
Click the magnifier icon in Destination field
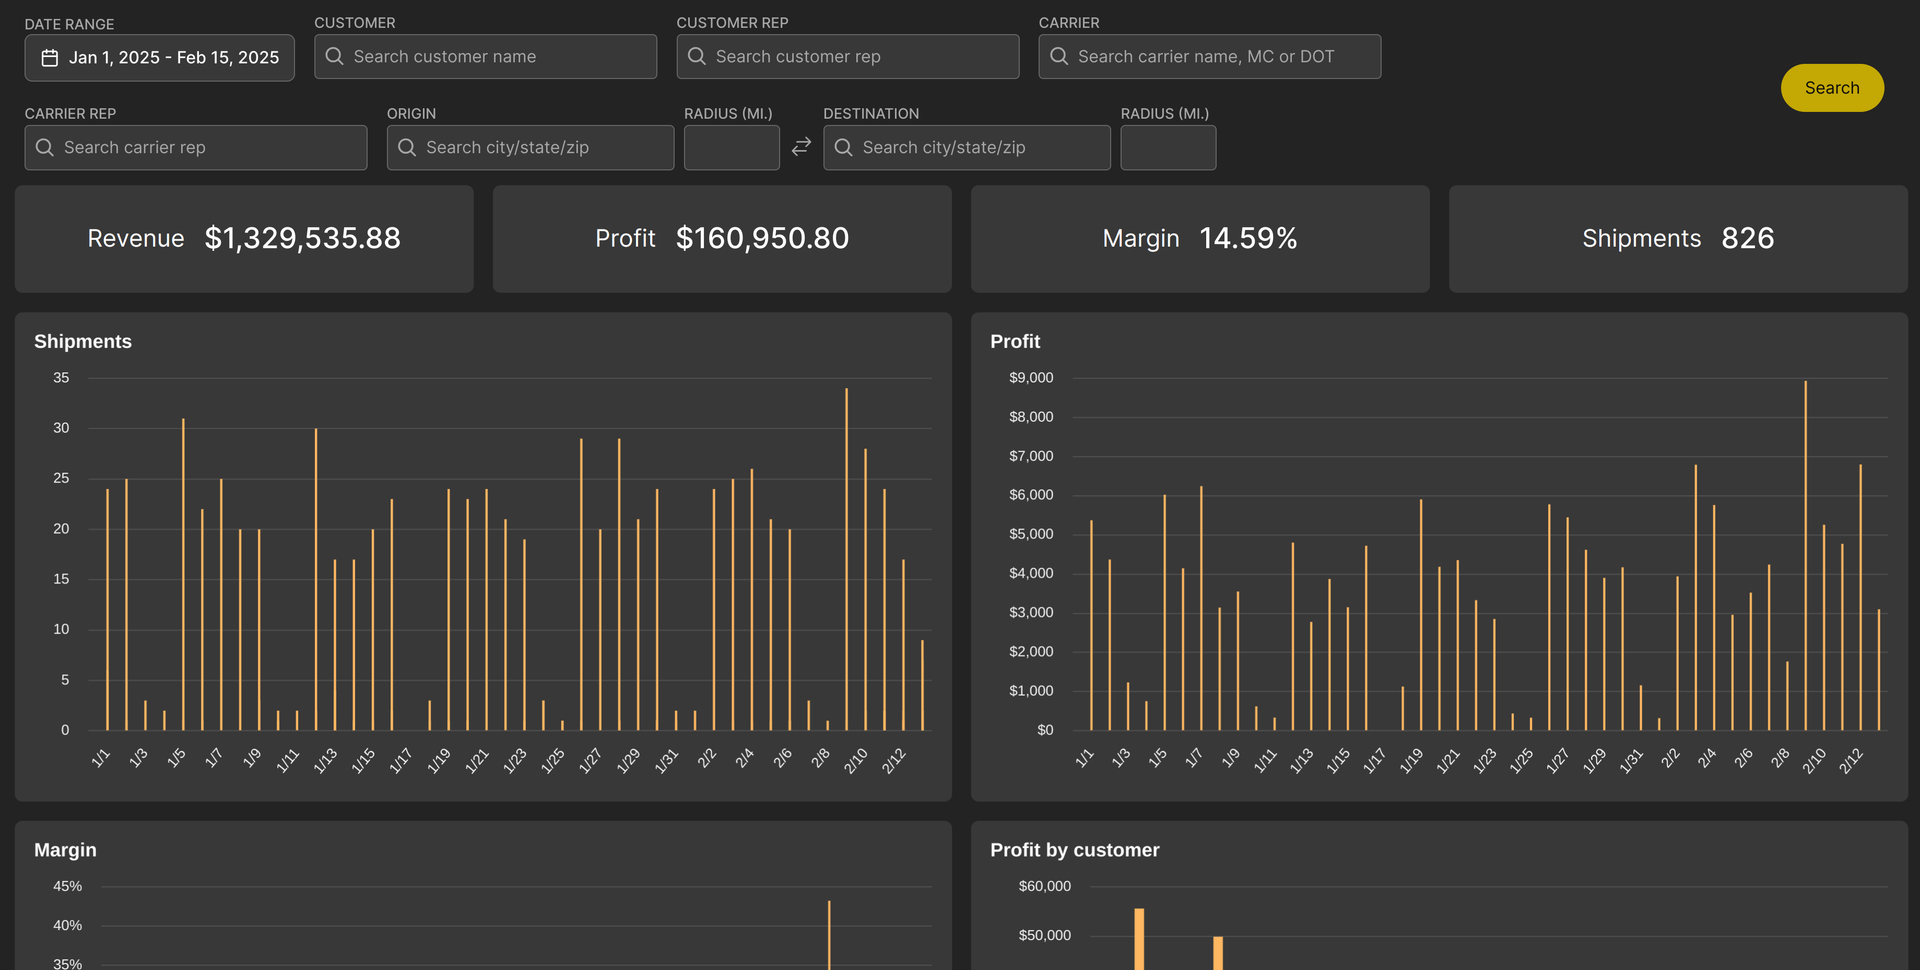pyautogui.click(x=844, y=147)
